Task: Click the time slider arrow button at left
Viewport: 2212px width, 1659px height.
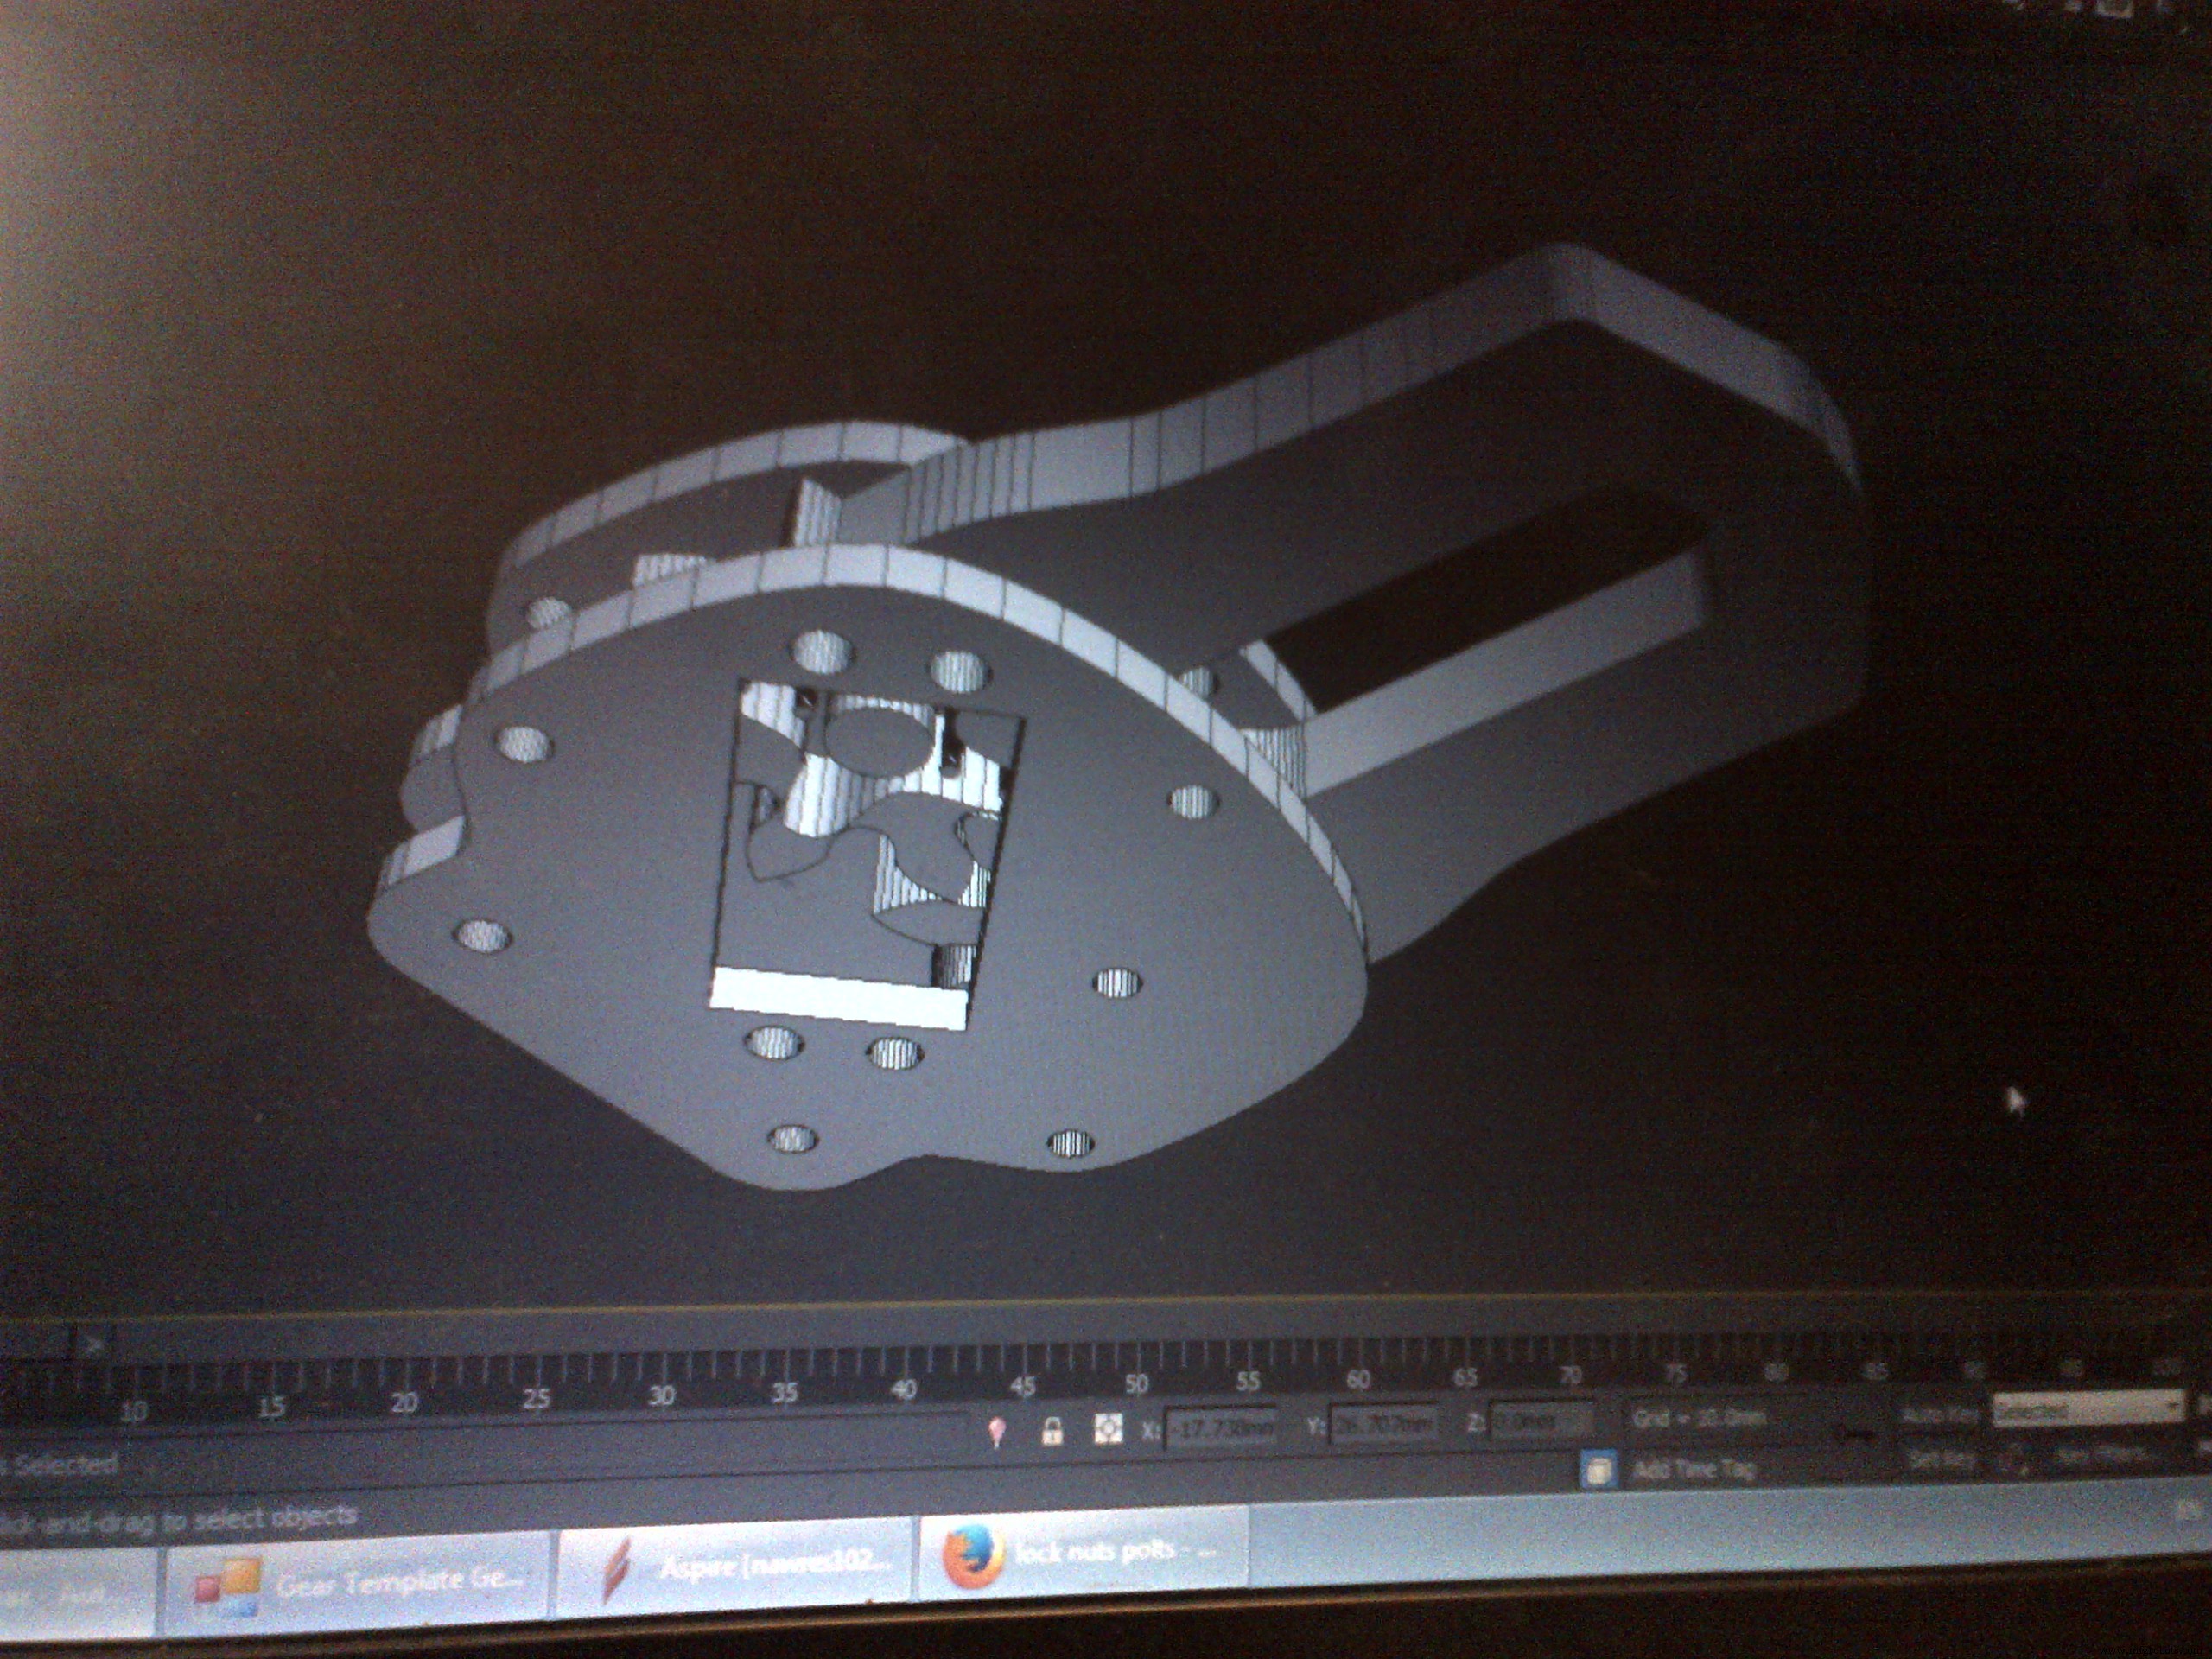Action: 94,1343
